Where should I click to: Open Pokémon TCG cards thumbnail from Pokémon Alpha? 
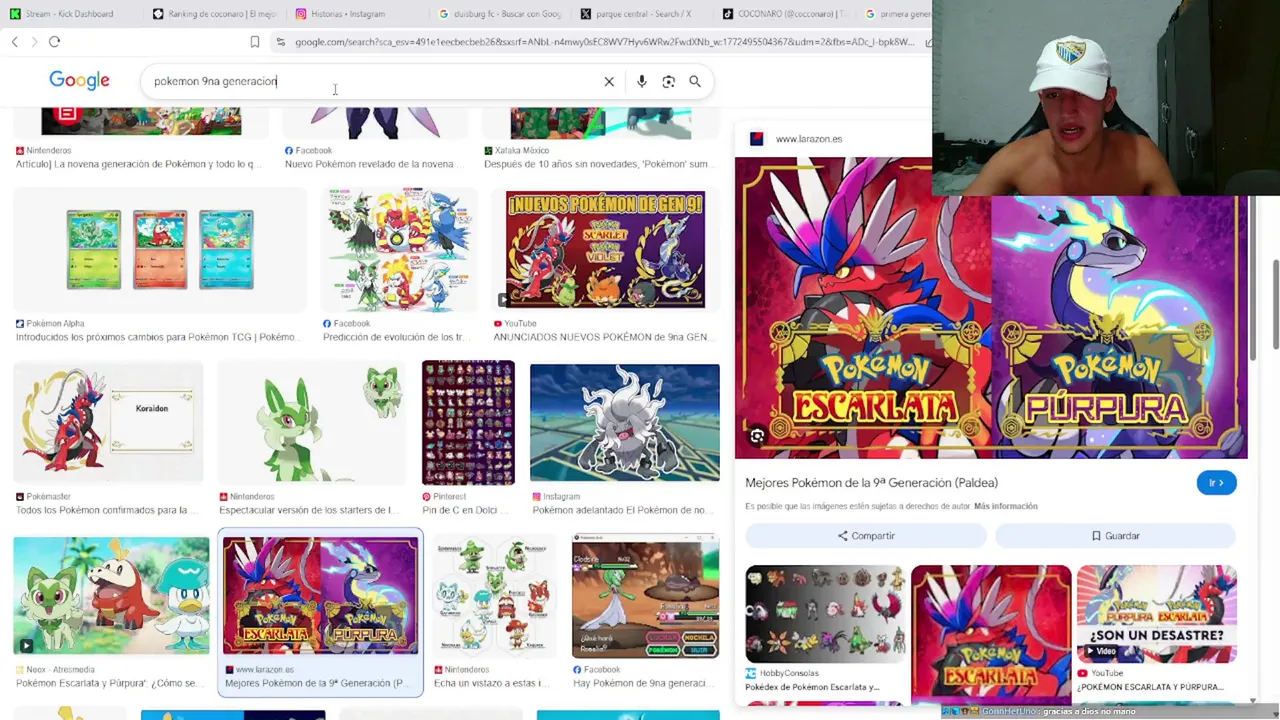(160, 249)
